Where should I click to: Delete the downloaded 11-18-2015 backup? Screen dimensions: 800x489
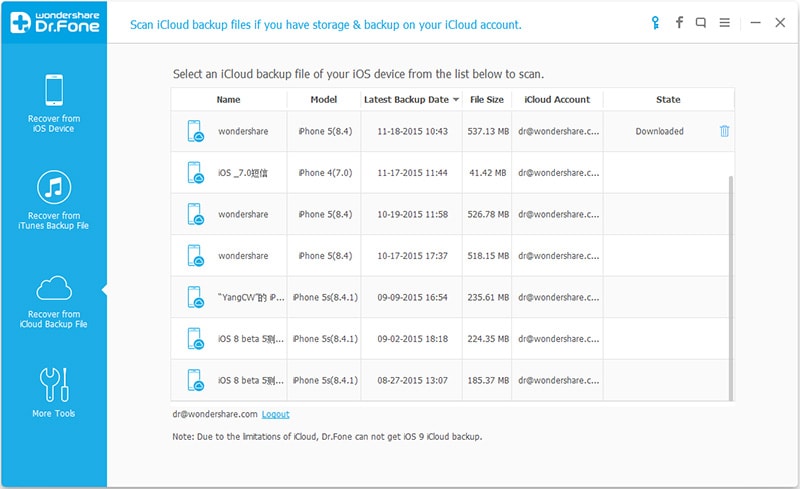(x=724, y=131)
